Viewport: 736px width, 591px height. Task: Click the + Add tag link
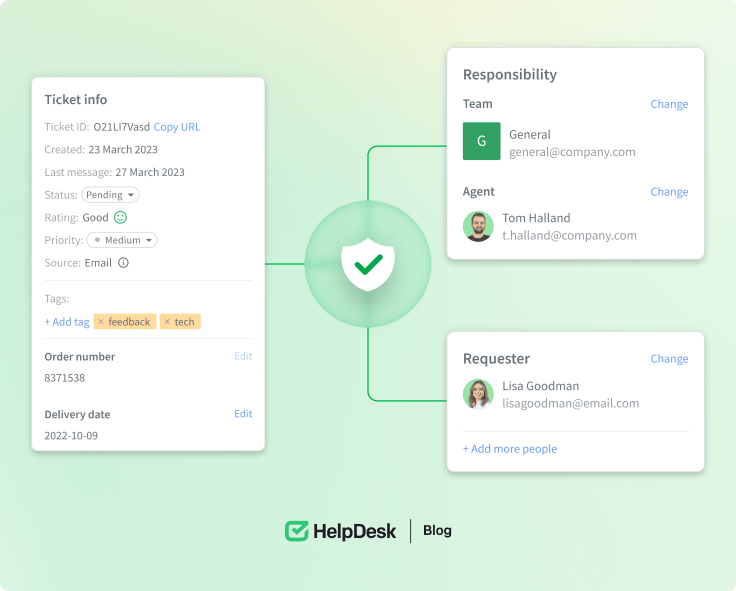(67, 322)
